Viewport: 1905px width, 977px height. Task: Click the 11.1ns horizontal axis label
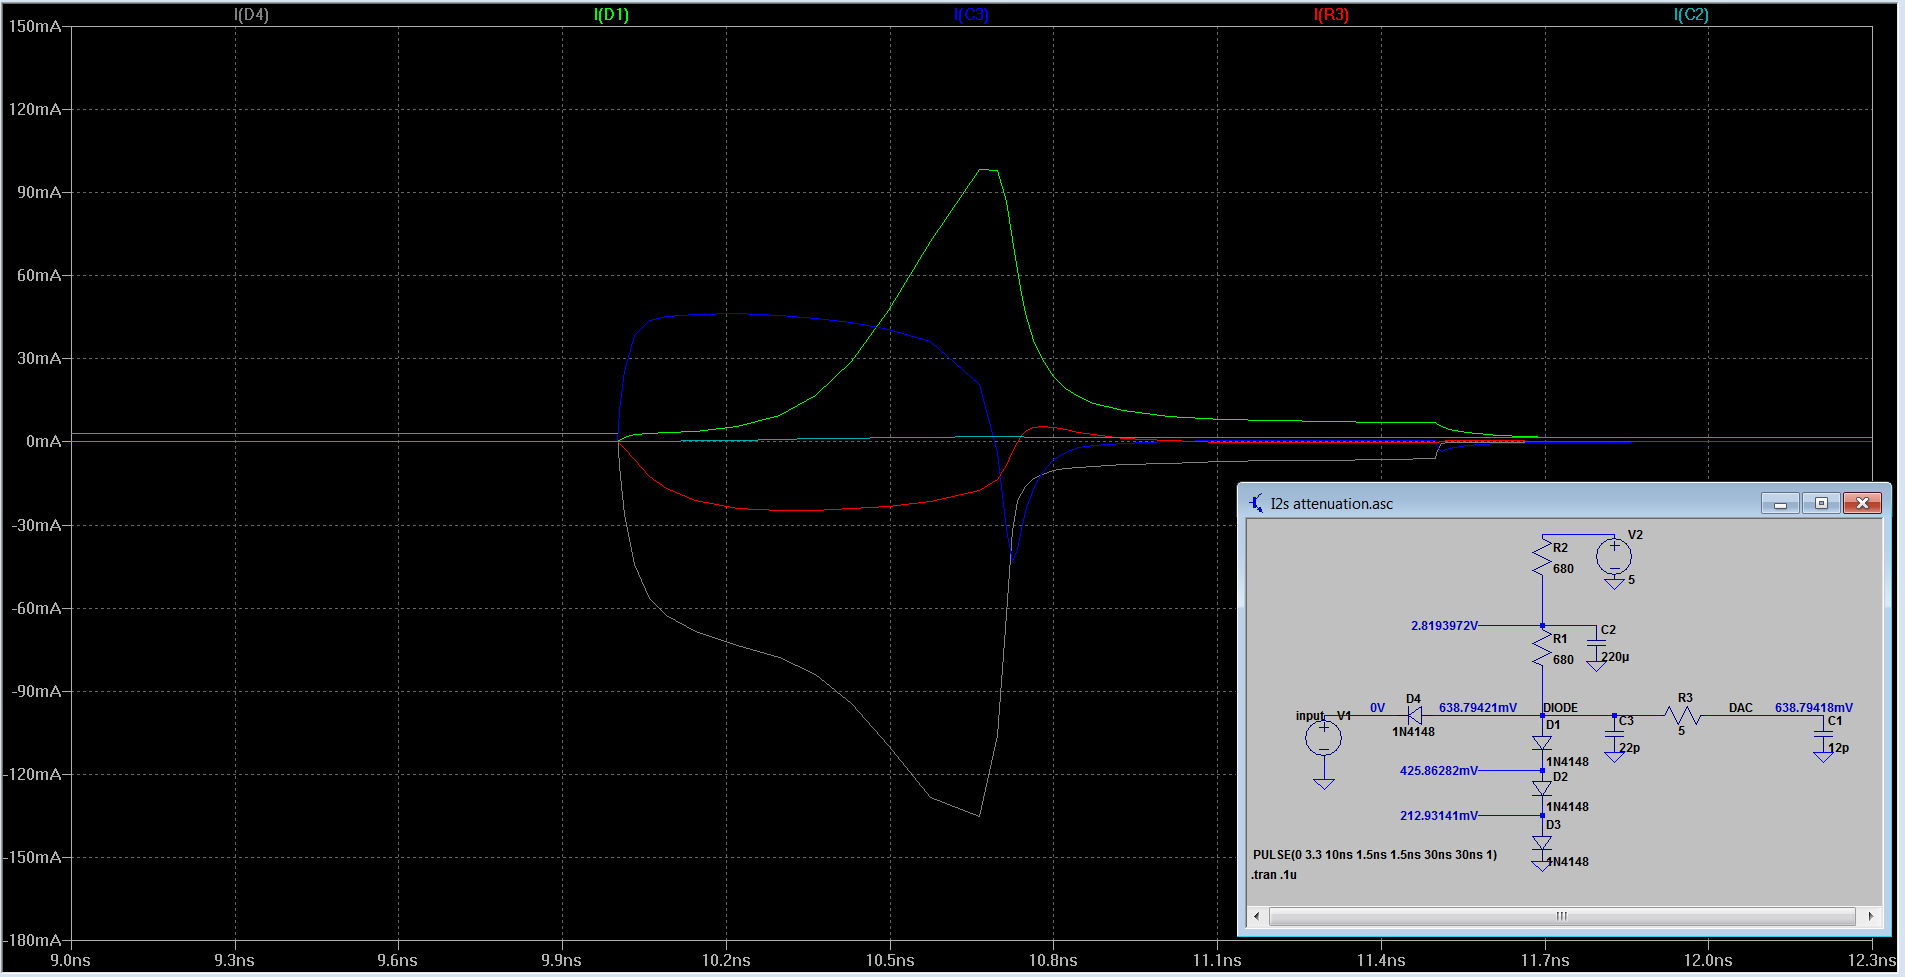click(x=1217, y=960)
